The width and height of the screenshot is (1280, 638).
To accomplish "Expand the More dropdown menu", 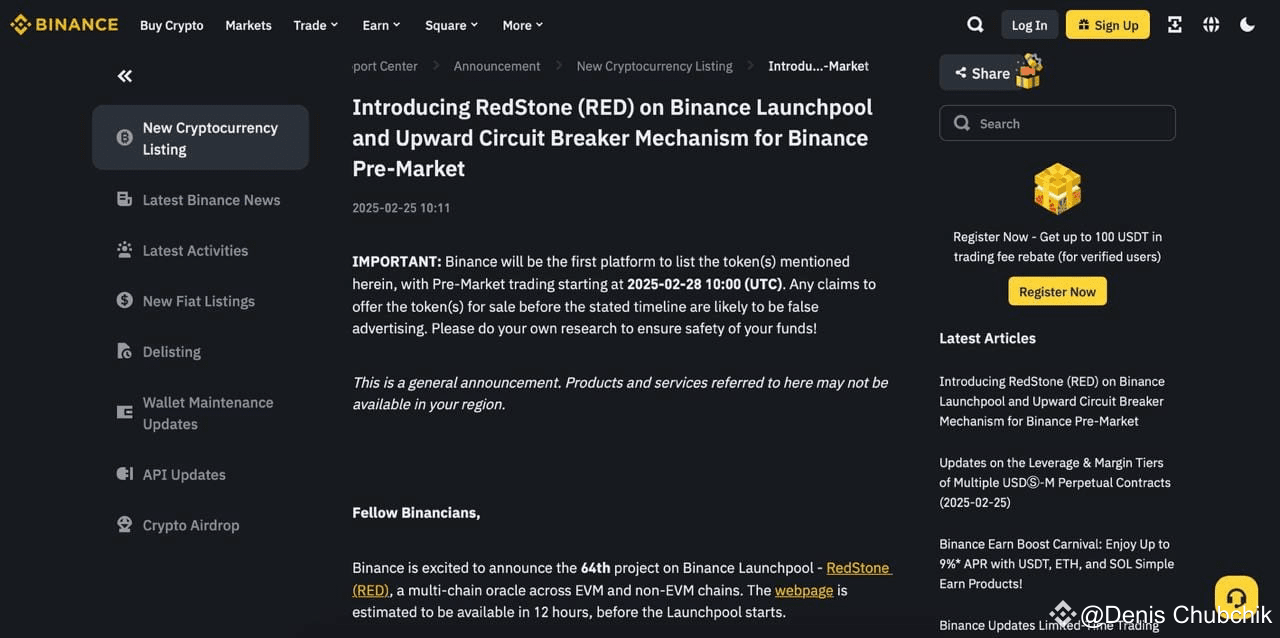I will 521,25.
